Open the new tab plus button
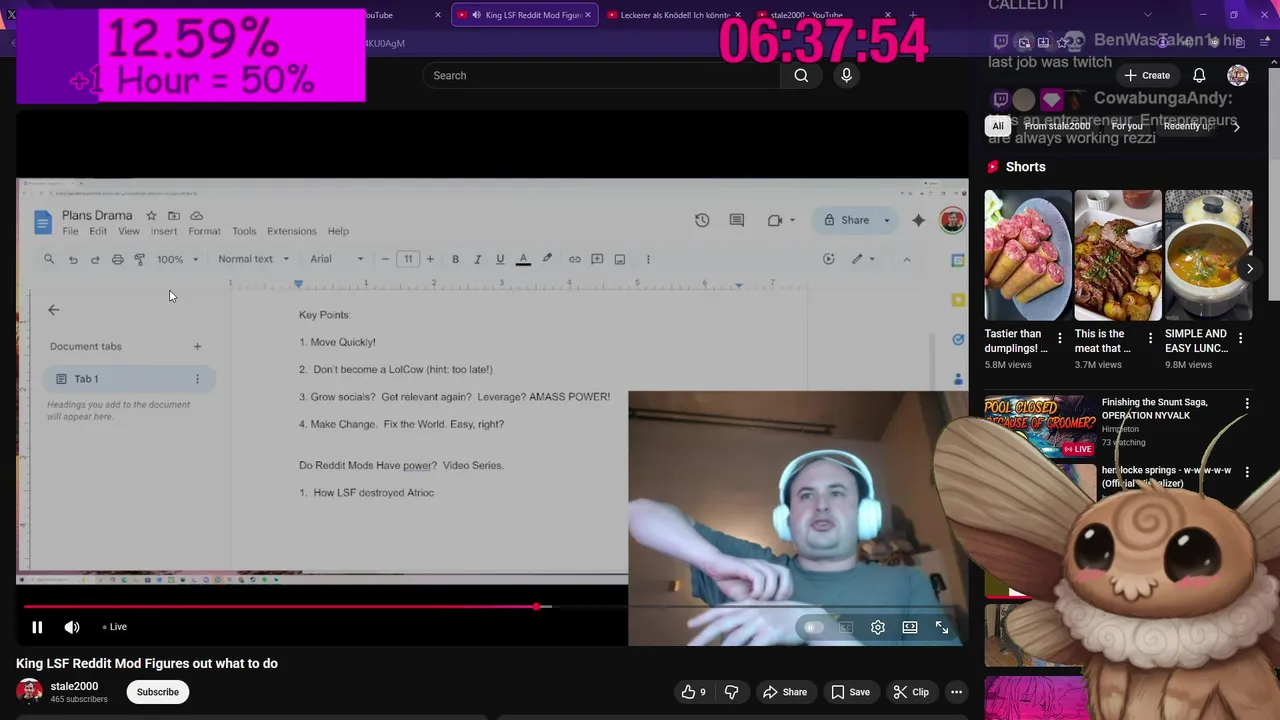The width and height of the screenshot is (1280, 720). pyautogui.click(x=912, y=15)
